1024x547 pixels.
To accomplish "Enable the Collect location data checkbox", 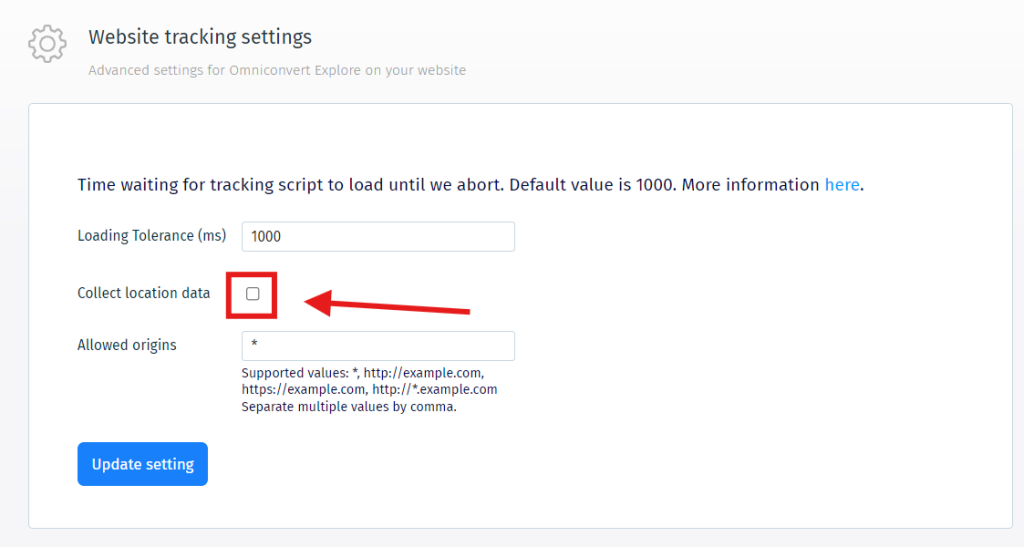I will click(x=252, y=294).
